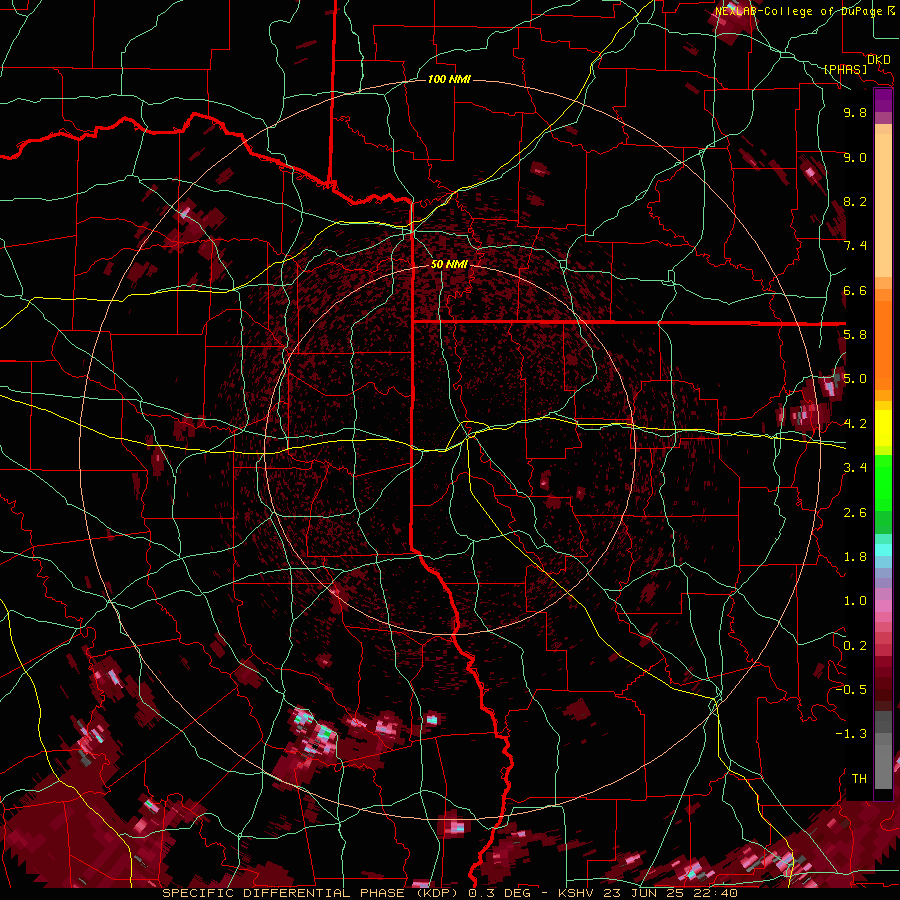Click the NEXLAB-College of DuPage label
The height and width of the screenshot is (900, 900).
tap(801, 11)
